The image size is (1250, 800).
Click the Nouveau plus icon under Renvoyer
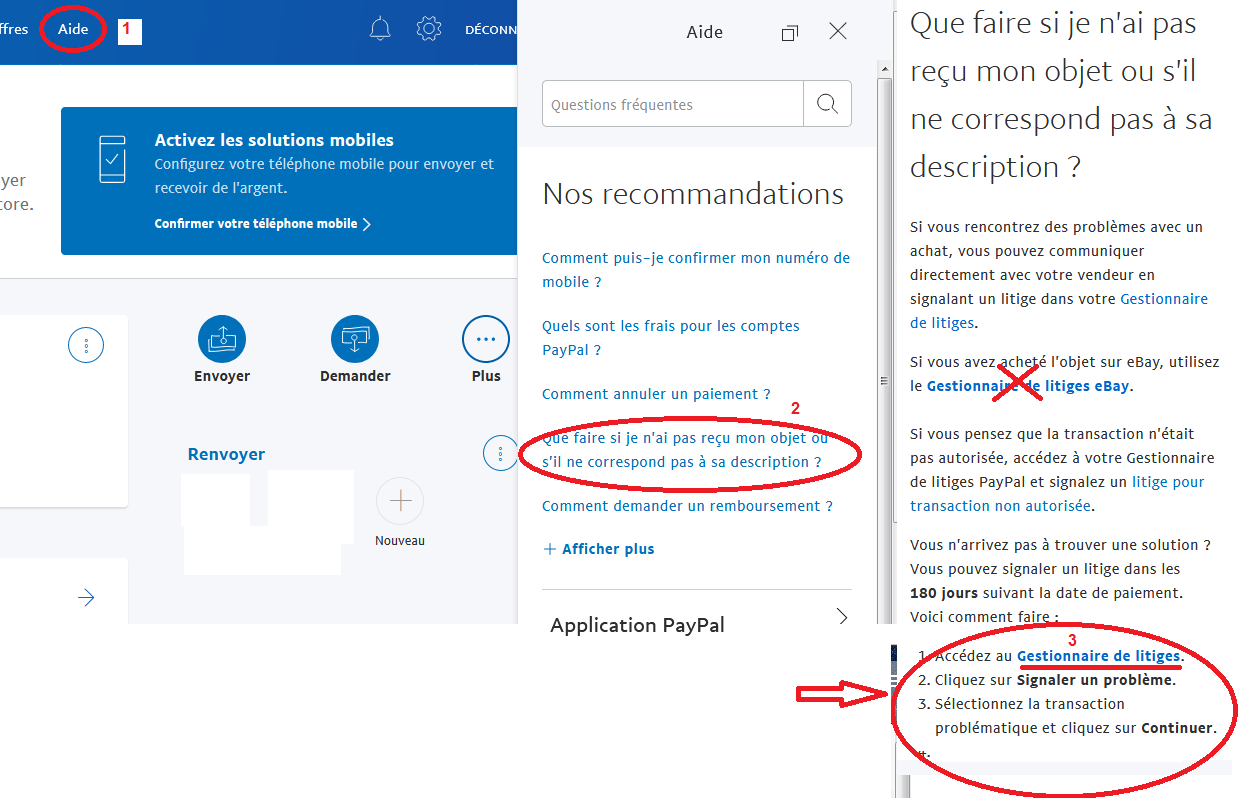pyautogui.click(x=400, y=500)
